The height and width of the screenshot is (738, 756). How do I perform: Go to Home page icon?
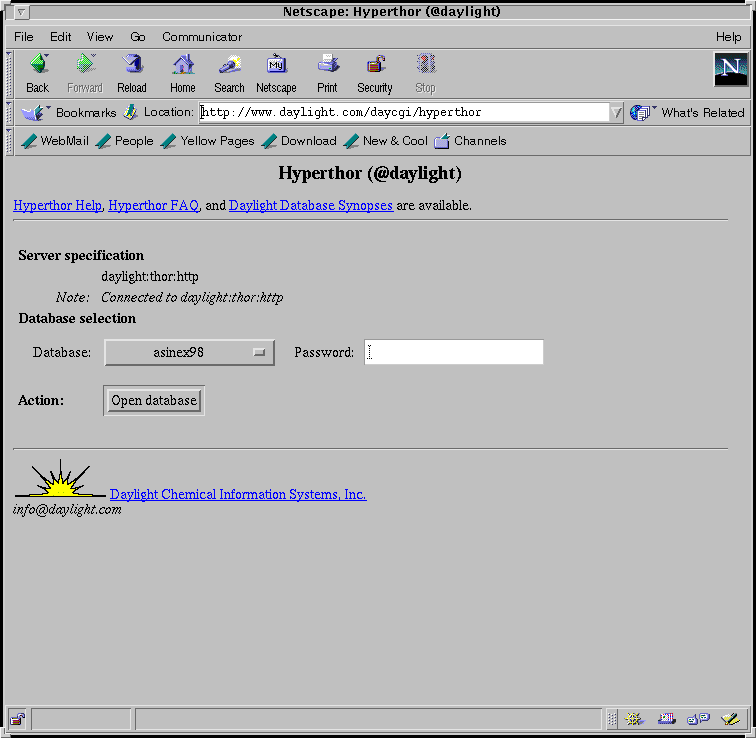click(183, 72)
